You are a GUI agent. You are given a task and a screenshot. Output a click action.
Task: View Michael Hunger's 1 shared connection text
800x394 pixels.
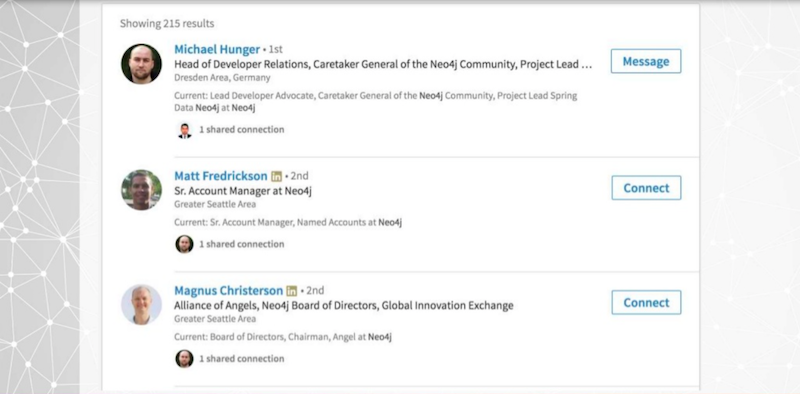[241, 130]
